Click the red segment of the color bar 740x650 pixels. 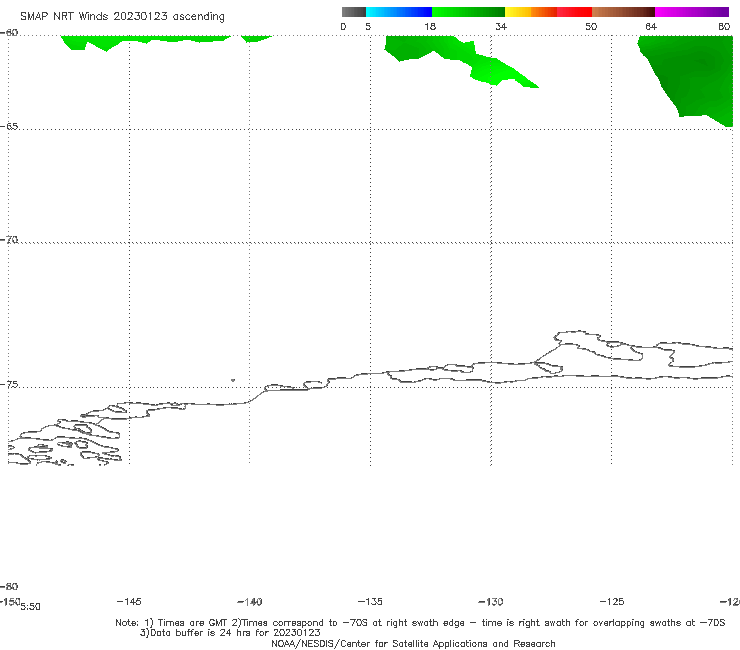(574, 12)
